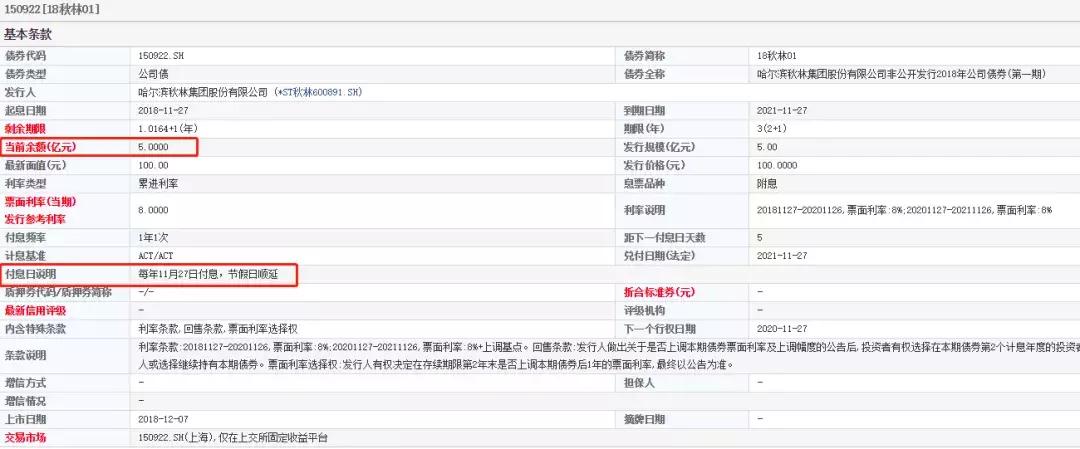
Task: Select bond short name 18秋林01 in 债券简称 row
Action: point(776,56)
